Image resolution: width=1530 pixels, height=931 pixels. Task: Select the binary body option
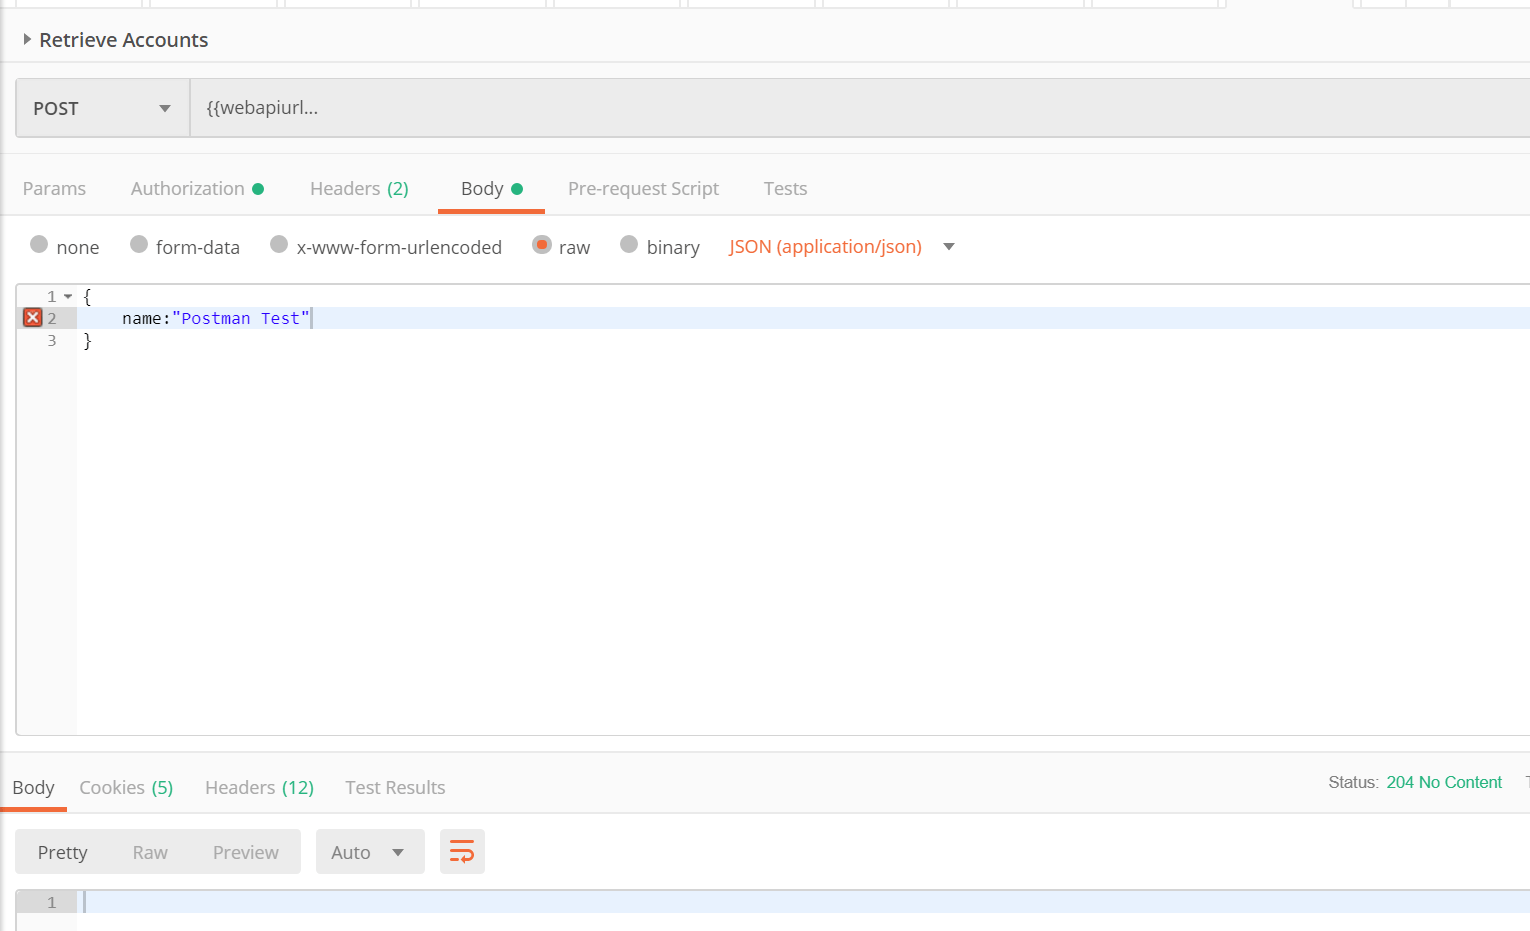click(629, 245)
